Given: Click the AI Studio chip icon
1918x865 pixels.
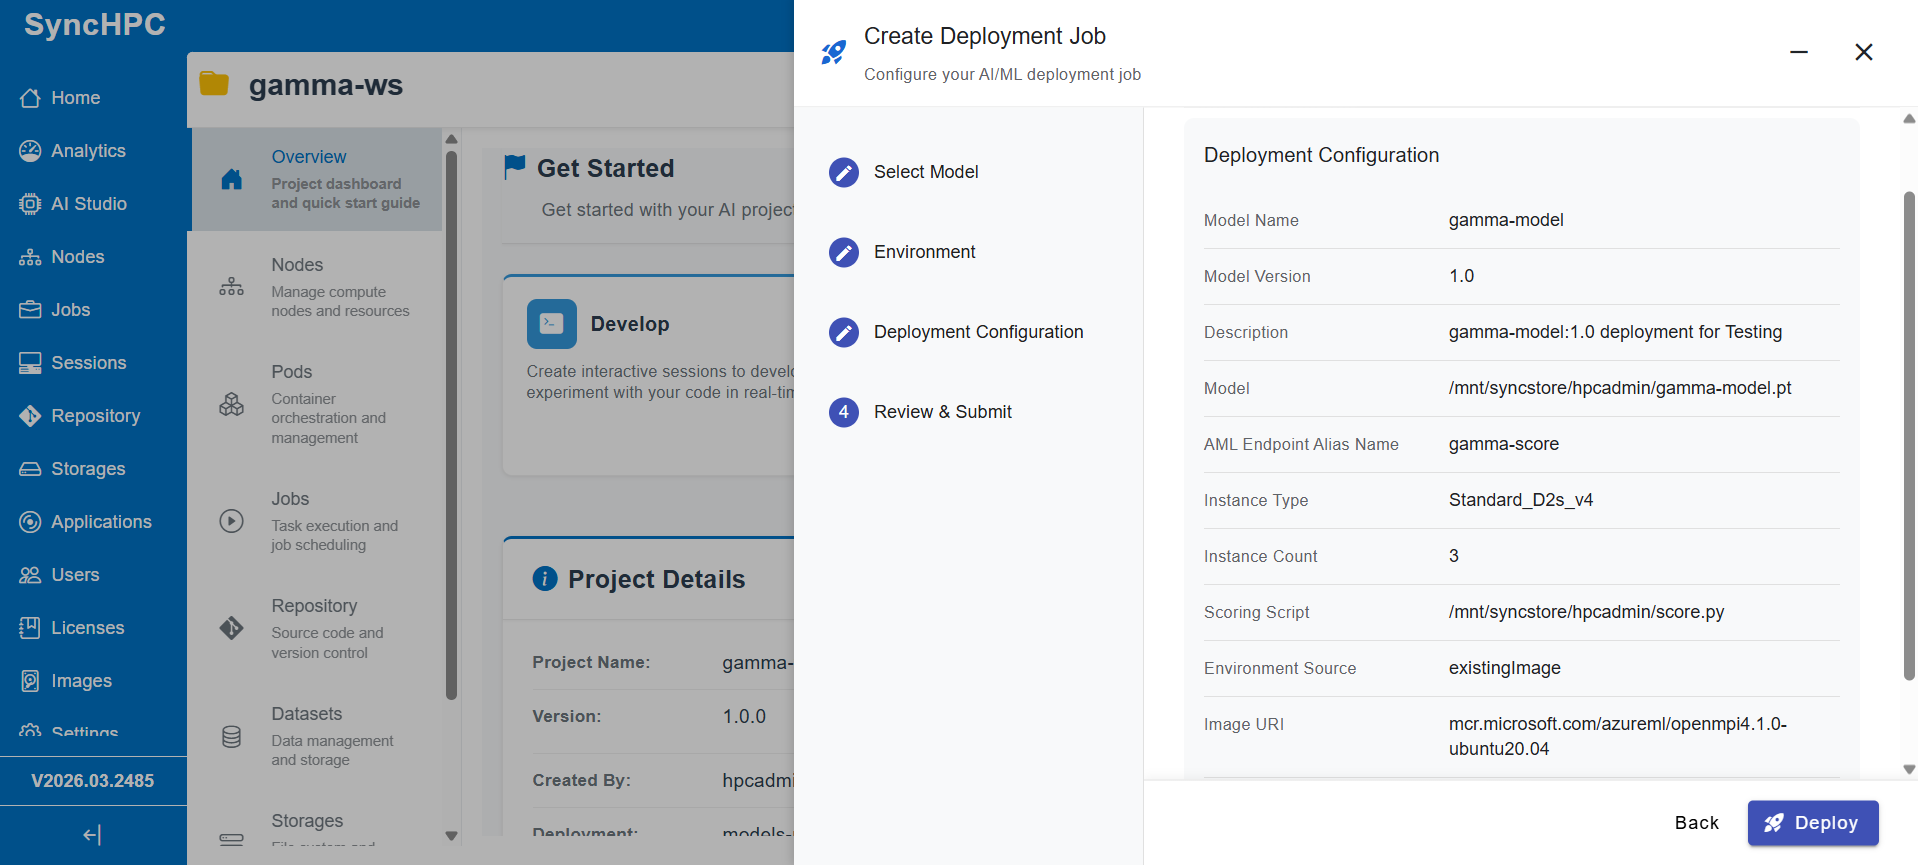Looking at the screenshot, I should (x=30, y=204).
